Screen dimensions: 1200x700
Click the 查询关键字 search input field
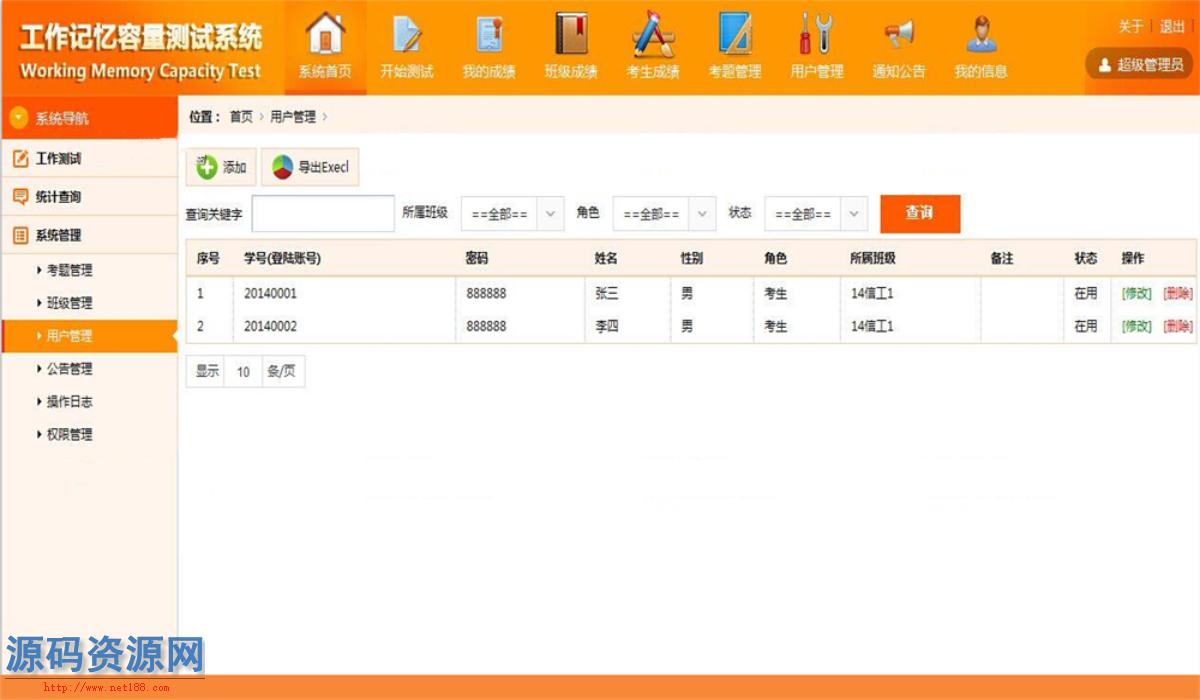tap(323, 214)
